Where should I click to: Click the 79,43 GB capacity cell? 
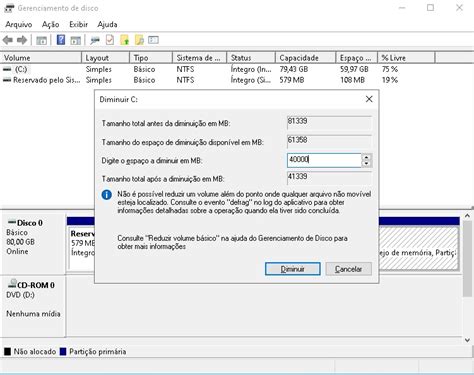tap(294, 69)
